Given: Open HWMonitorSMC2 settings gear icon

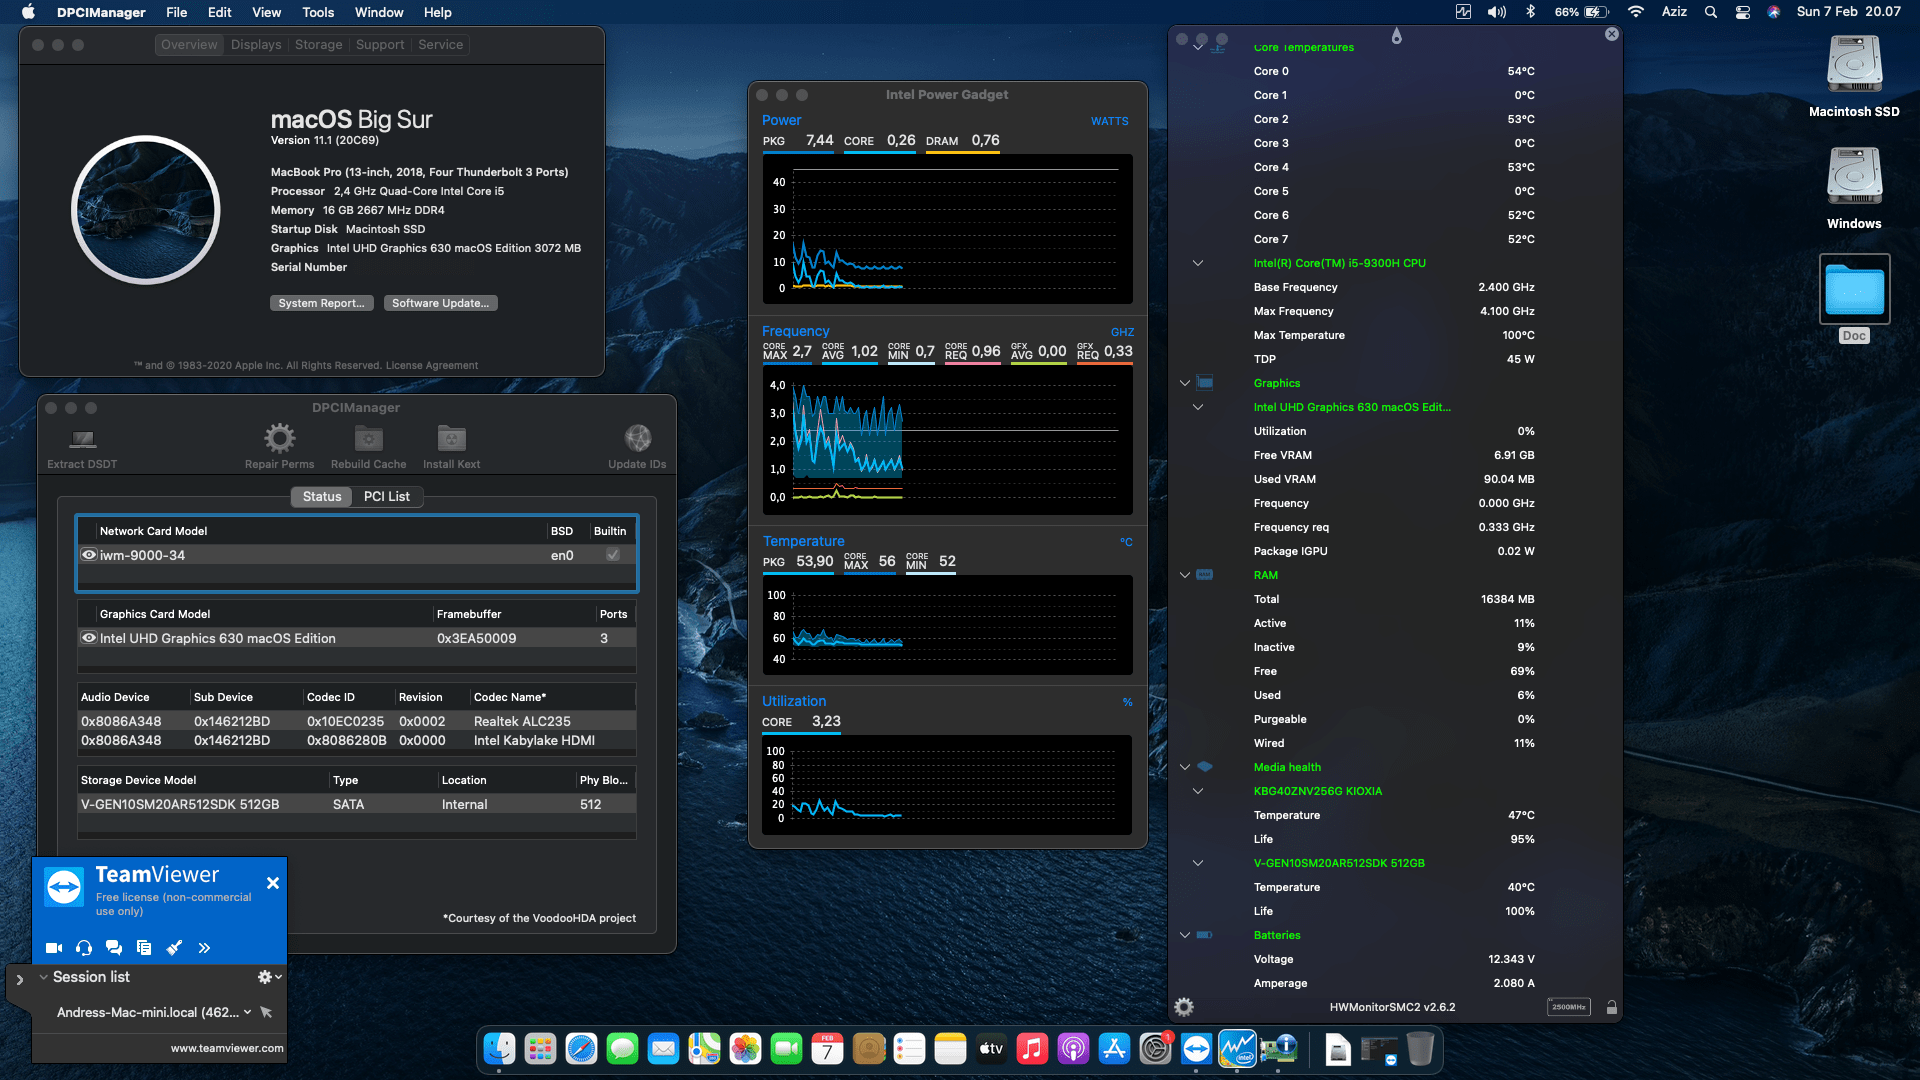Looking at the screenshot, I should click(1184, 1007).
